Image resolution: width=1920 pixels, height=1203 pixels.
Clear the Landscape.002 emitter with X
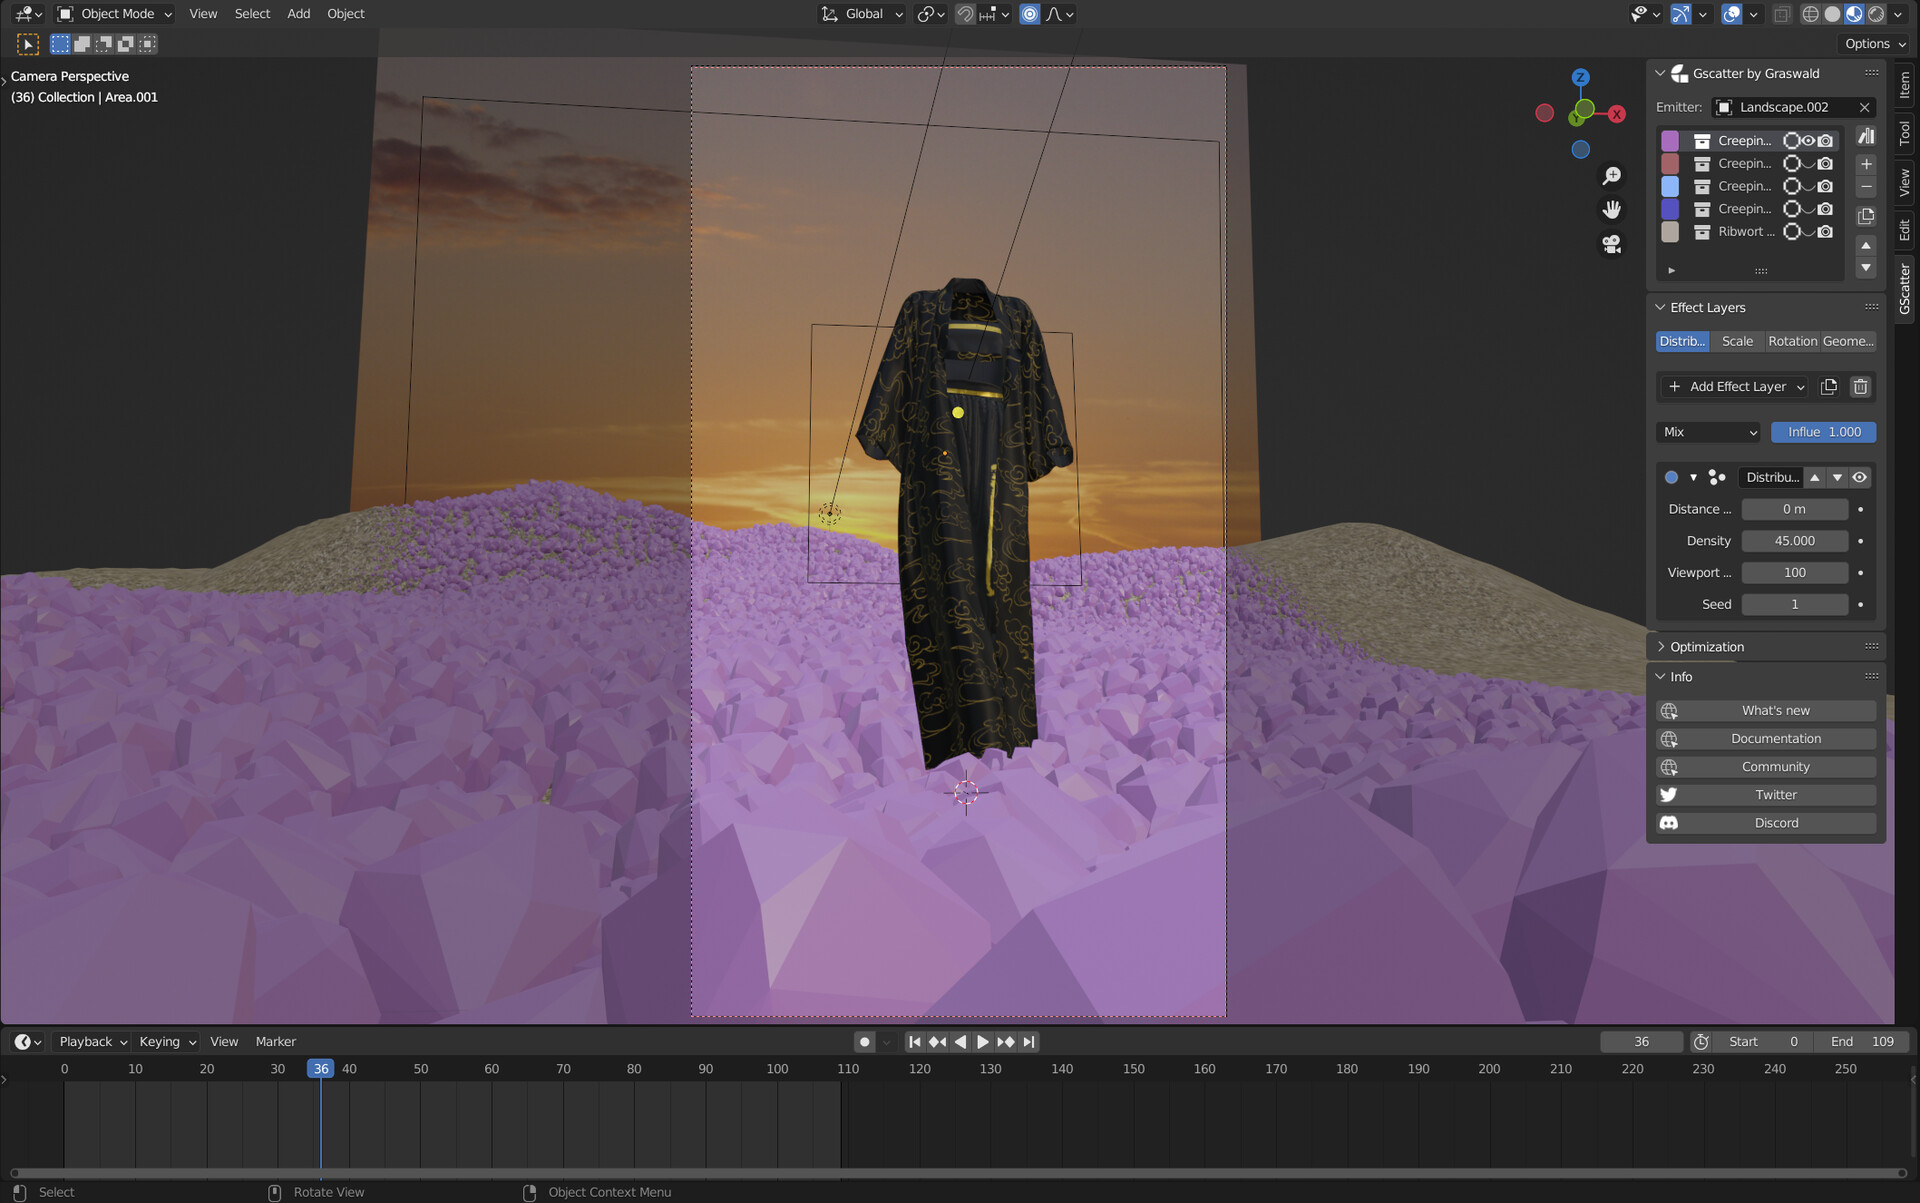tap(1864, 107)
